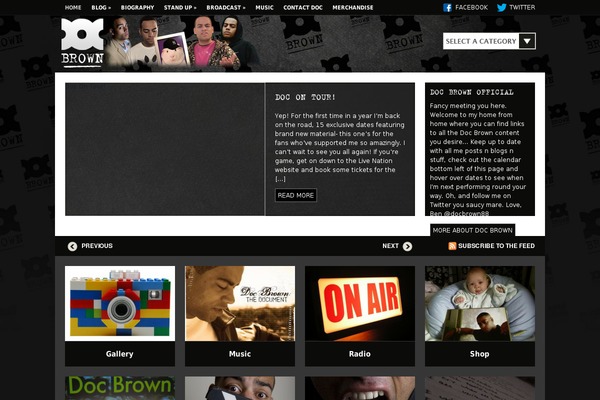Click the Shop caption label
Viewport: 600px width, 400px height.
[x=479, y=354]
